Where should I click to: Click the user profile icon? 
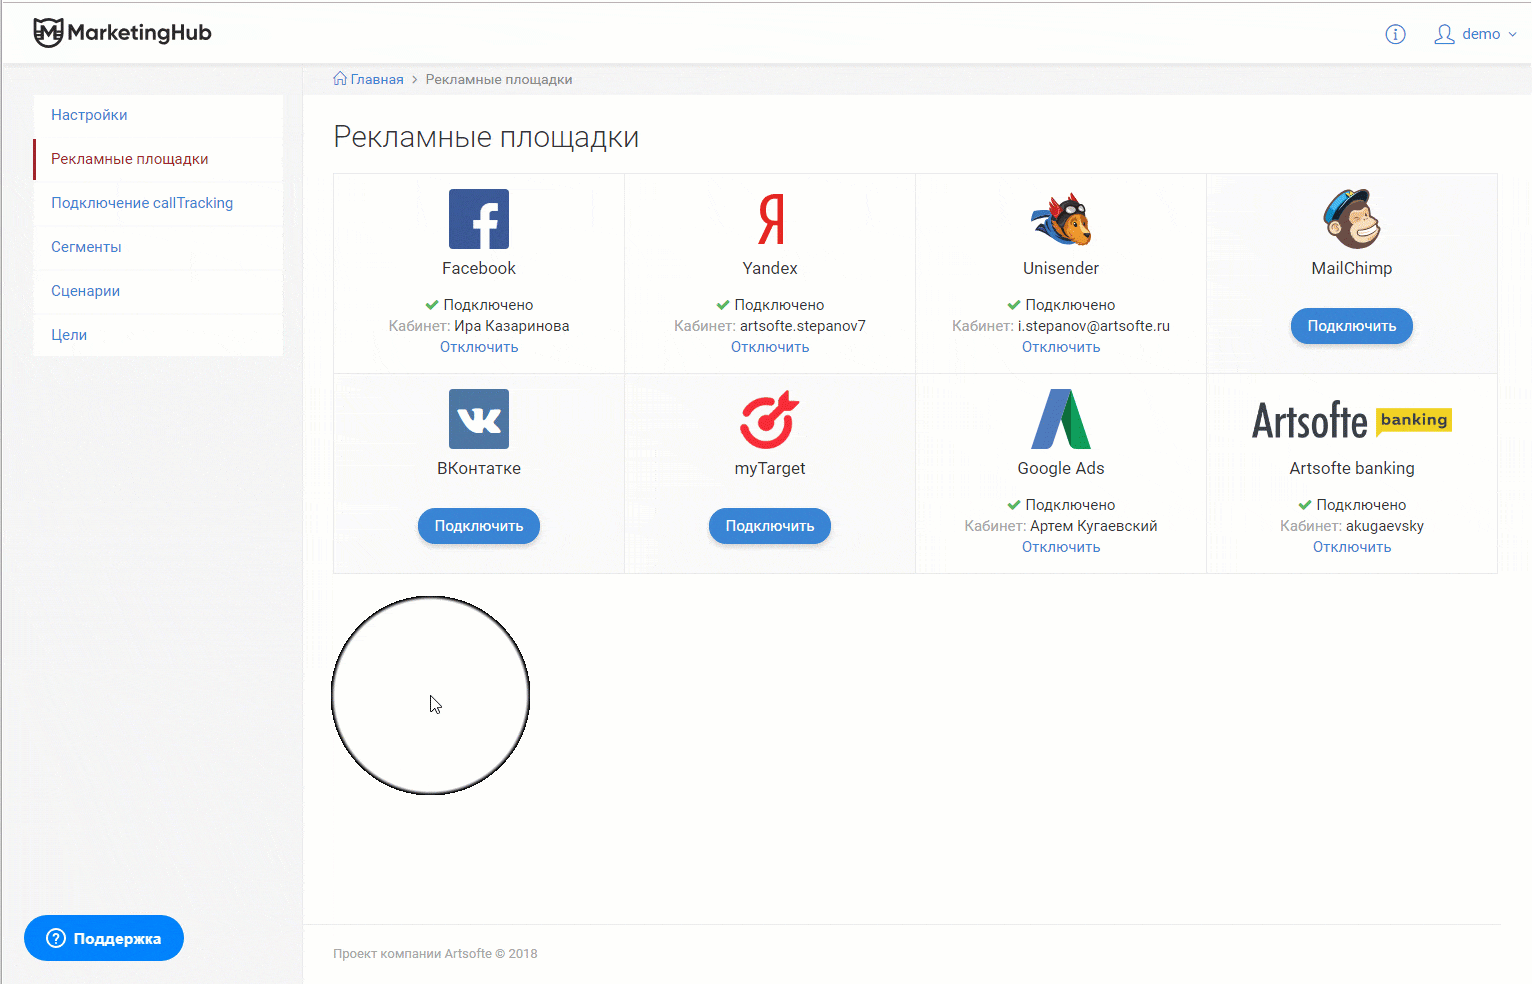[x=1444, y=34]
